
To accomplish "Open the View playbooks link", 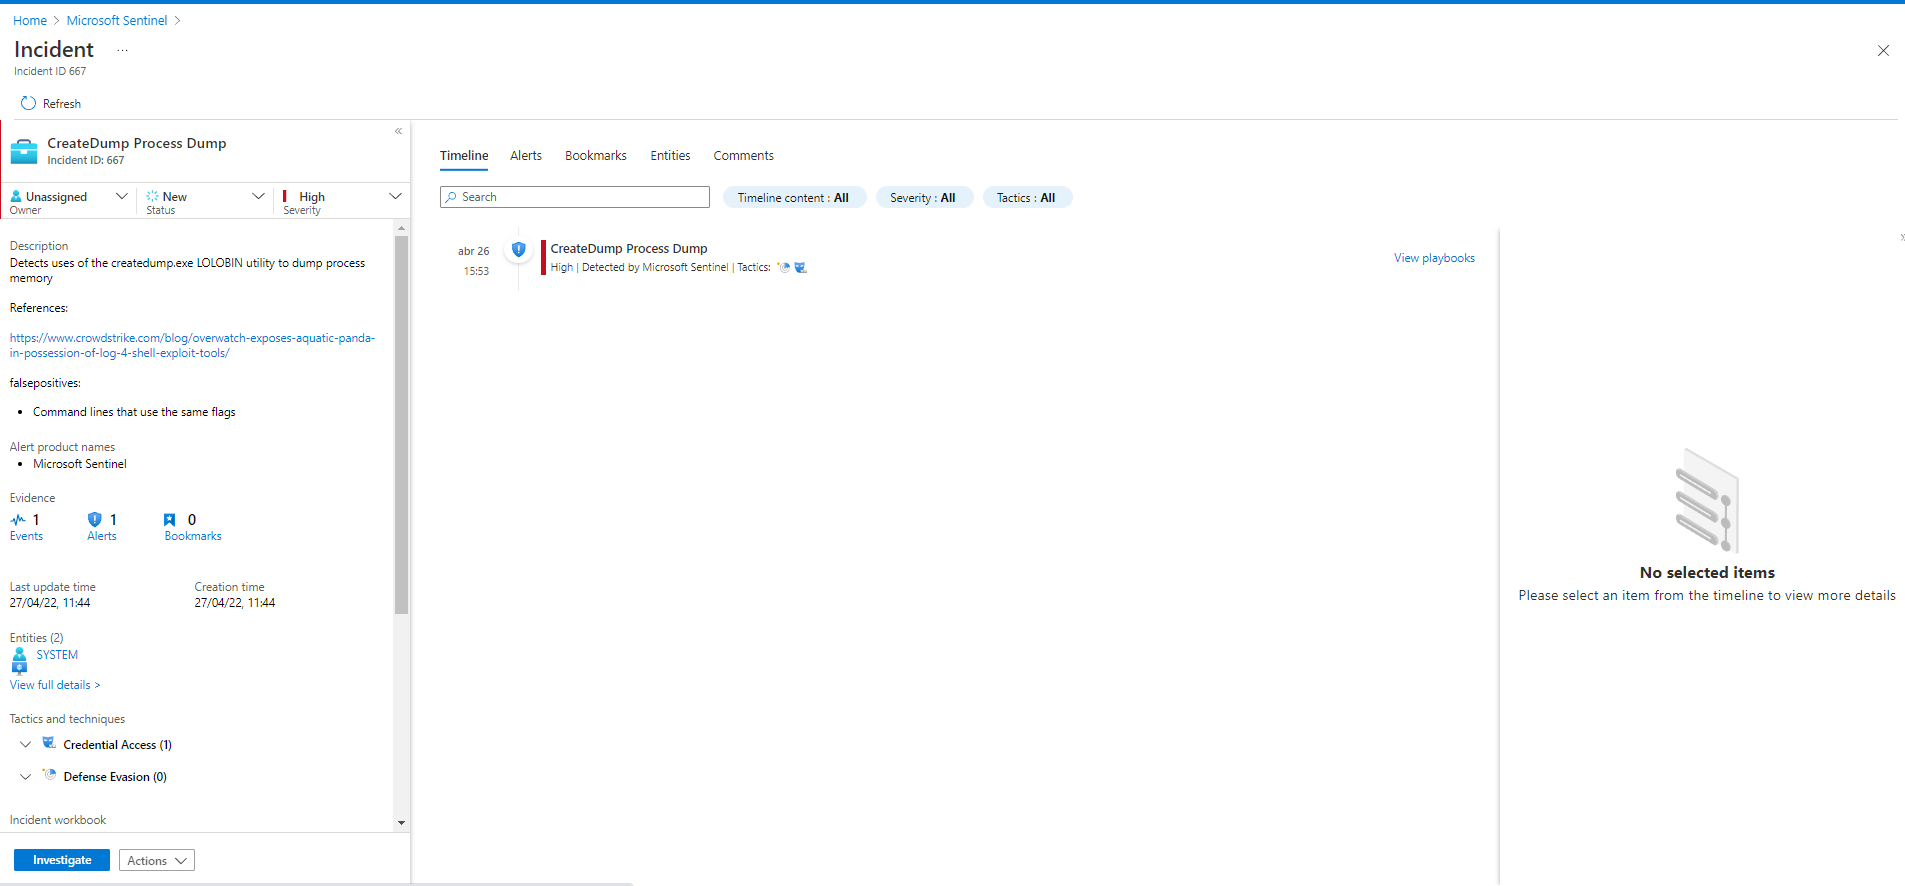I will (x=1434, y=258).
